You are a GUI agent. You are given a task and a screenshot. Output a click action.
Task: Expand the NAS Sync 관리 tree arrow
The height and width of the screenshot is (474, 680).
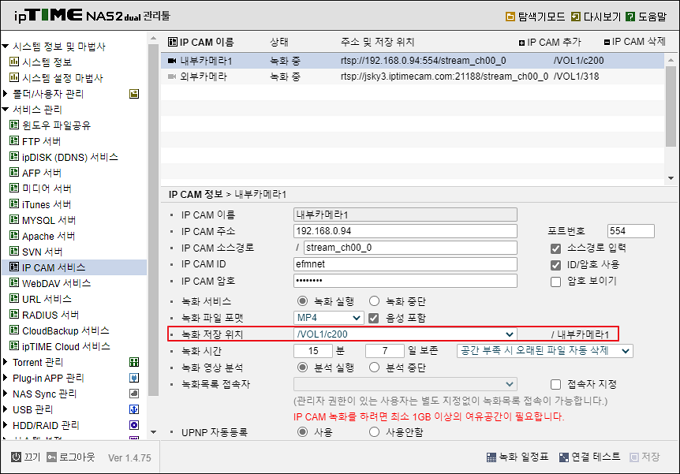[x=5, y=393]
